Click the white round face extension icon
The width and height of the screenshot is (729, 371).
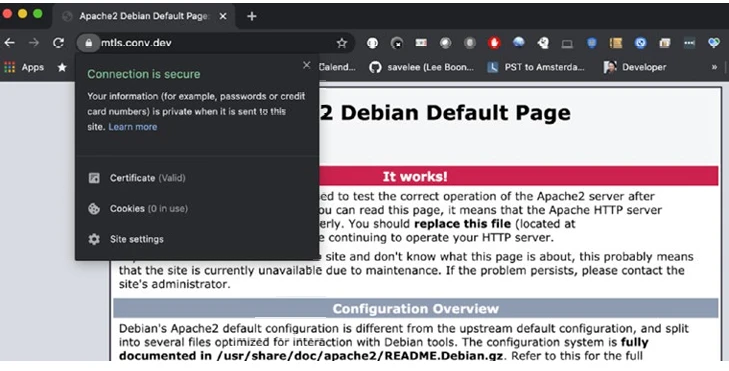(x=372, y=43)
